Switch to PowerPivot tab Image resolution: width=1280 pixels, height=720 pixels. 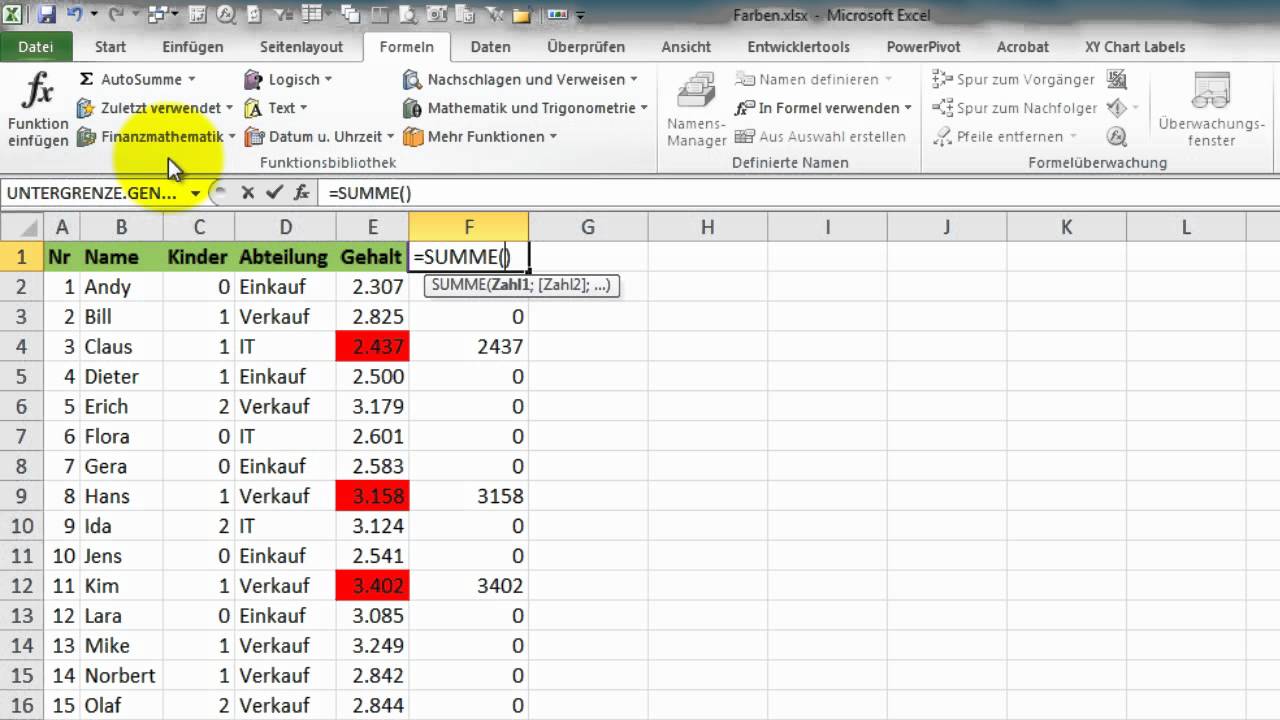coord(923,46)
